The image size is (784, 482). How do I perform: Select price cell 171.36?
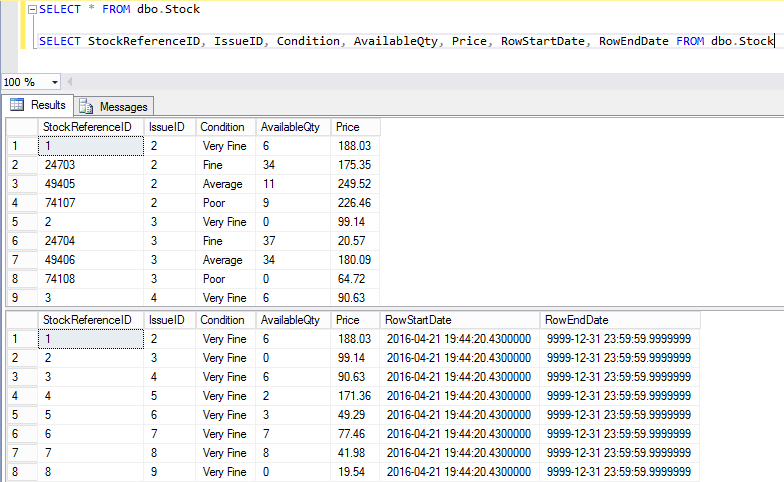click(x=356, y=396)
